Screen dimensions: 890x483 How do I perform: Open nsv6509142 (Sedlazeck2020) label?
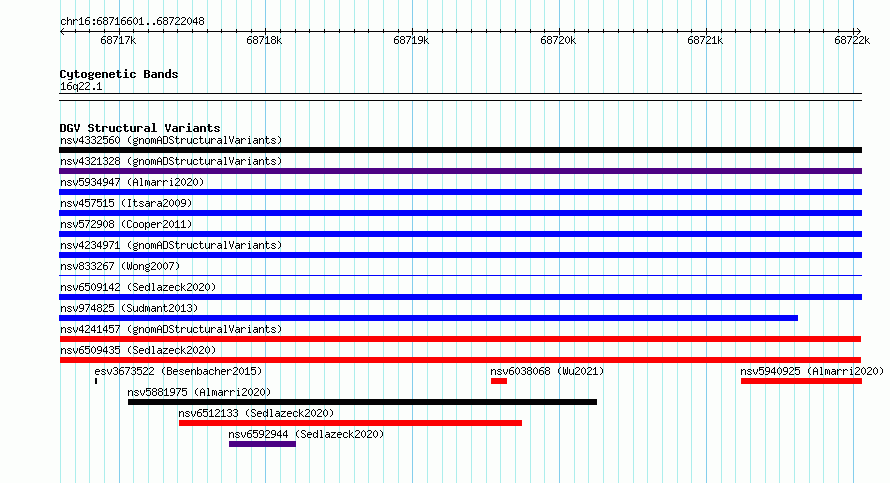tap(138, 287)
